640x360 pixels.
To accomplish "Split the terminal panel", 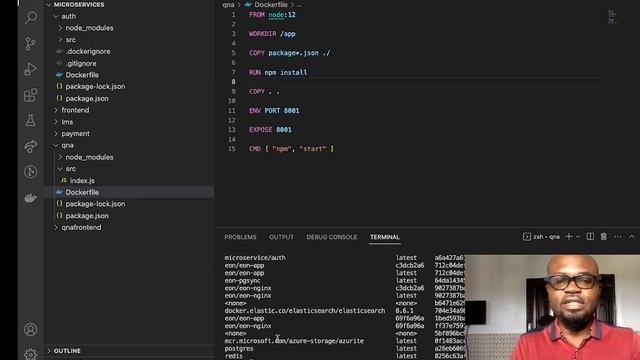I will [590, 237].
